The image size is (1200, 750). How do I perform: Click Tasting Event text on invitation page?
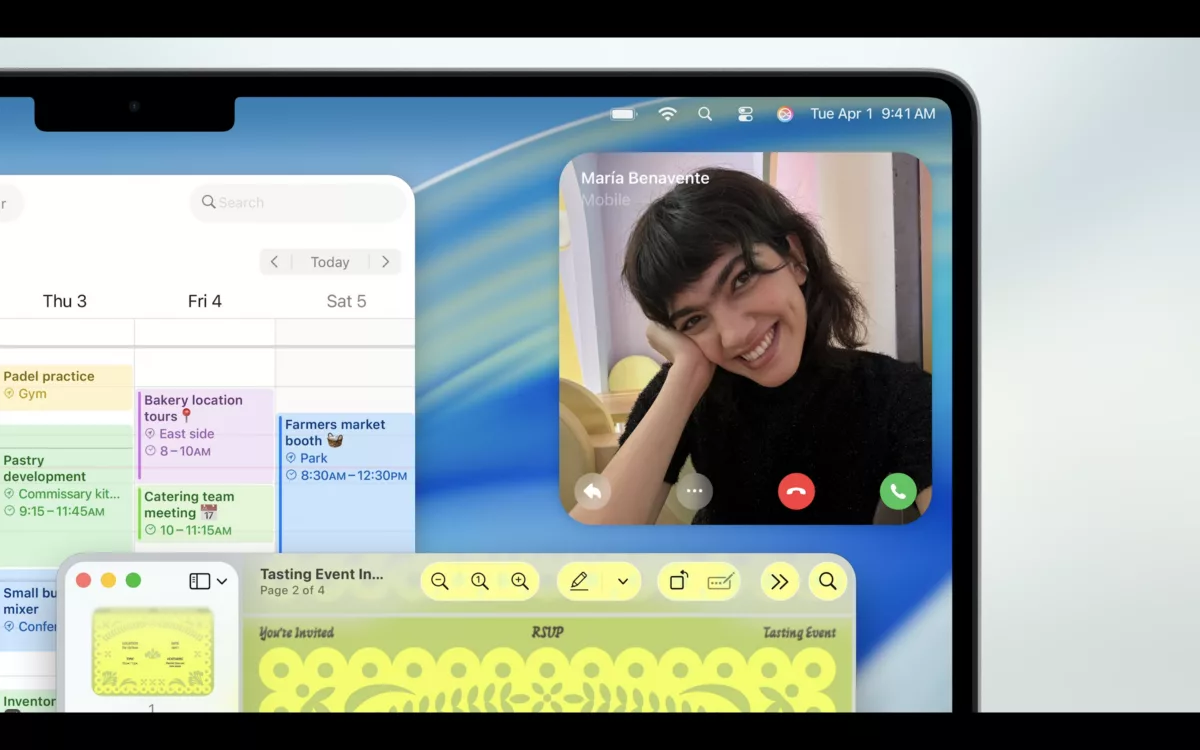[799, 633]
